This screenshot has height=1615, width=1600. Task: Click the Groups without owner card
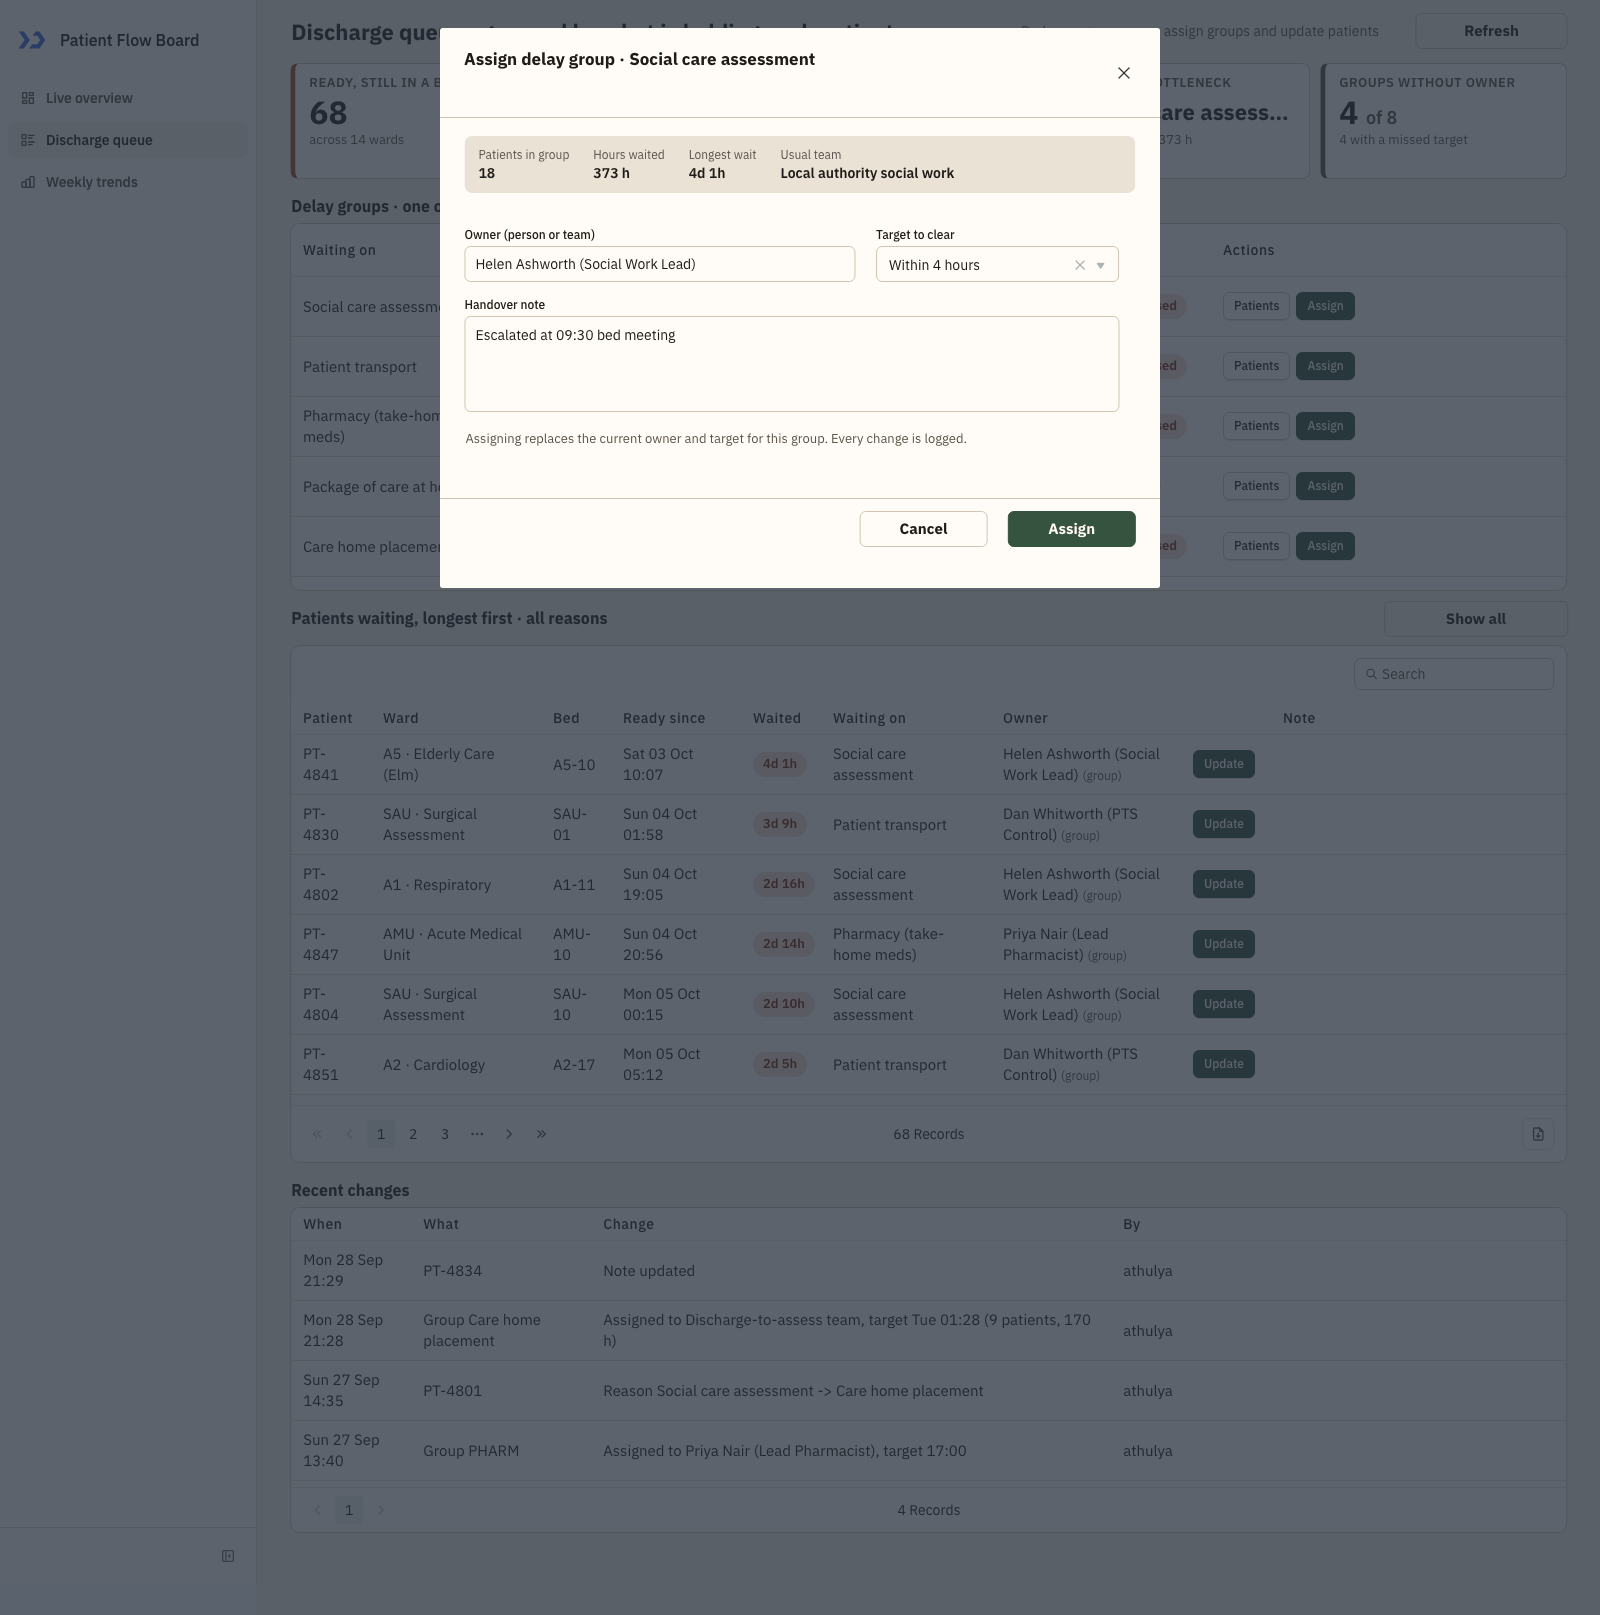1444,121
